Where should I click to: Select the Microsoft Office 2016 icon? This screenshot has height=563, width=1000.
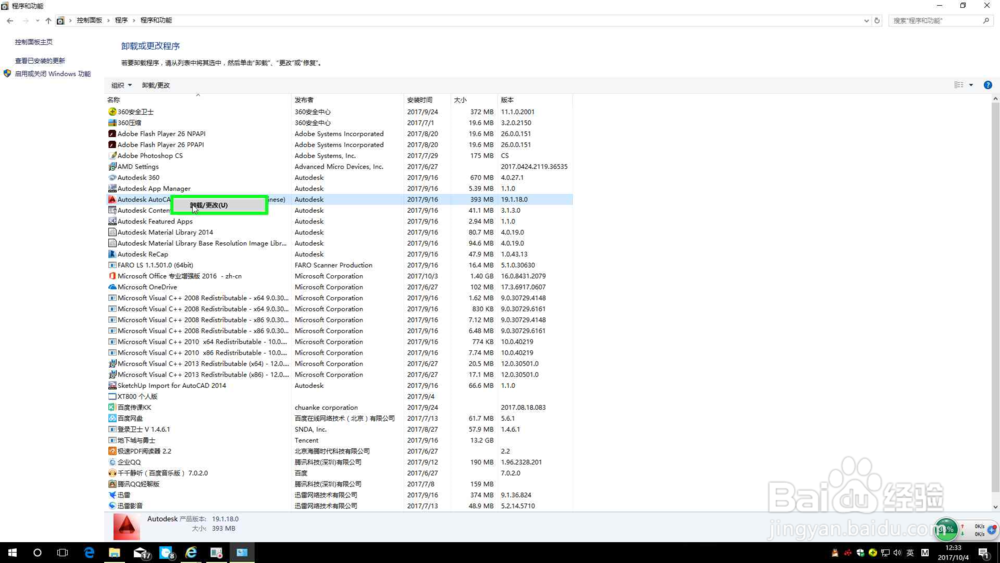coord(112,276)
